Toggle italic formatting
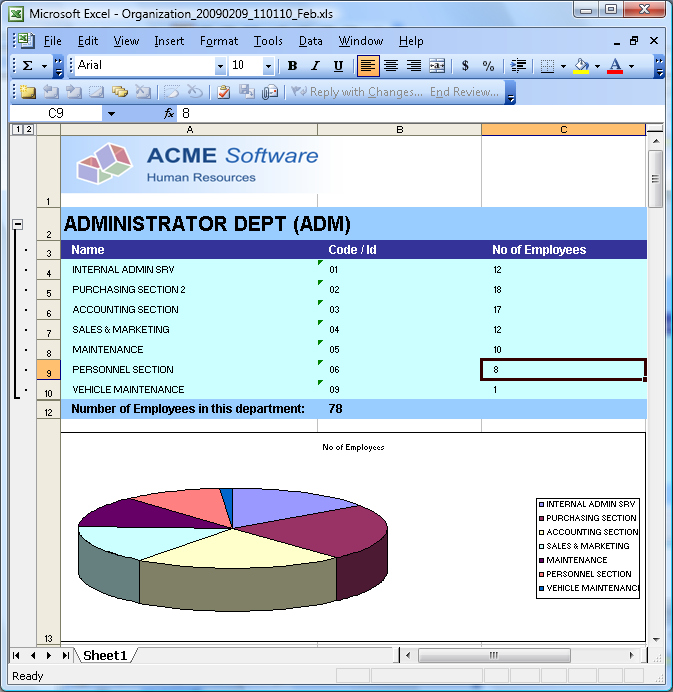Image resolution: width=673 pixels, height=692 pixels. [x=315, y=66]
